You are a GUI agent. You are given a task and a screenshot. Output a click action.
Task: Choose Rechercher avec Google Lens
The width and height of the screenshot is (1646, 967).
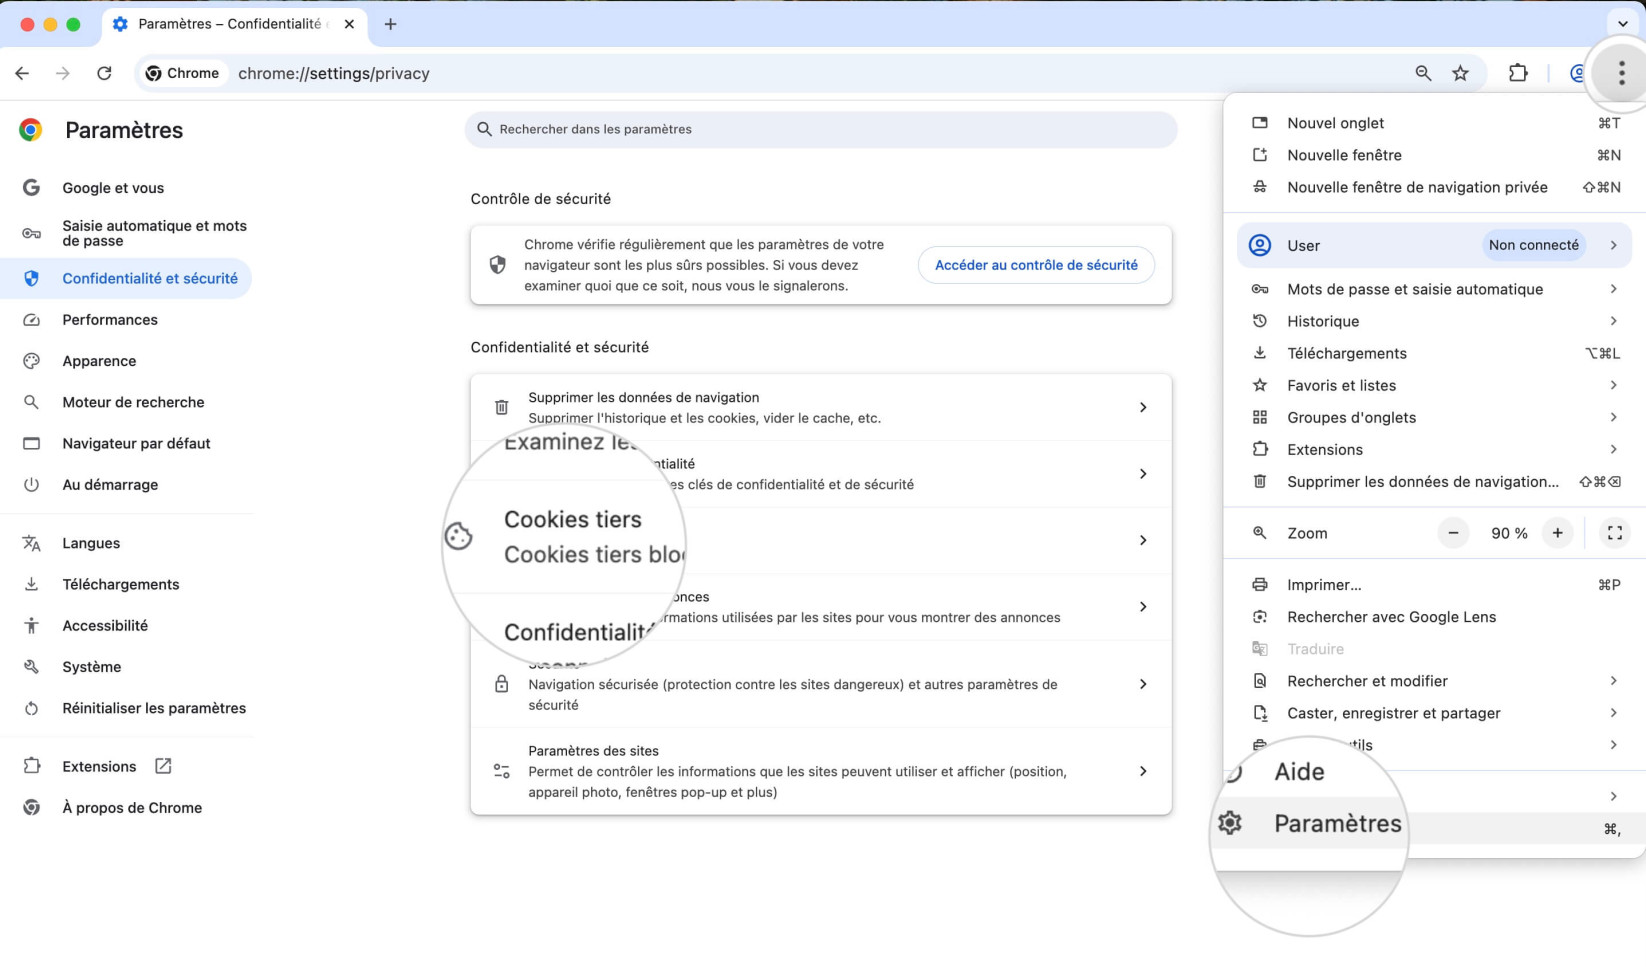click(1435, 617)
